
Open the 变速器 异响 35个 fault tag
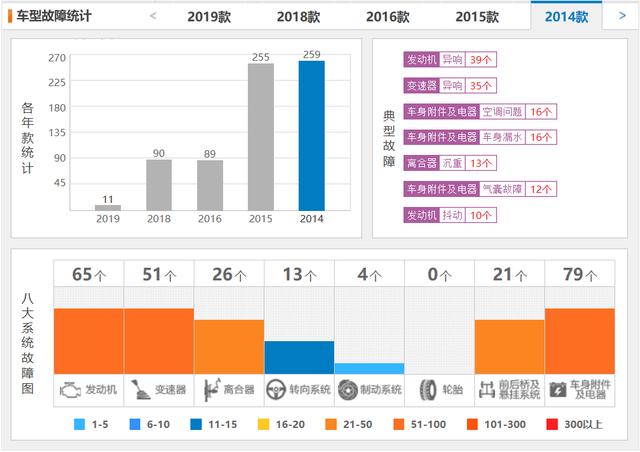450,86
